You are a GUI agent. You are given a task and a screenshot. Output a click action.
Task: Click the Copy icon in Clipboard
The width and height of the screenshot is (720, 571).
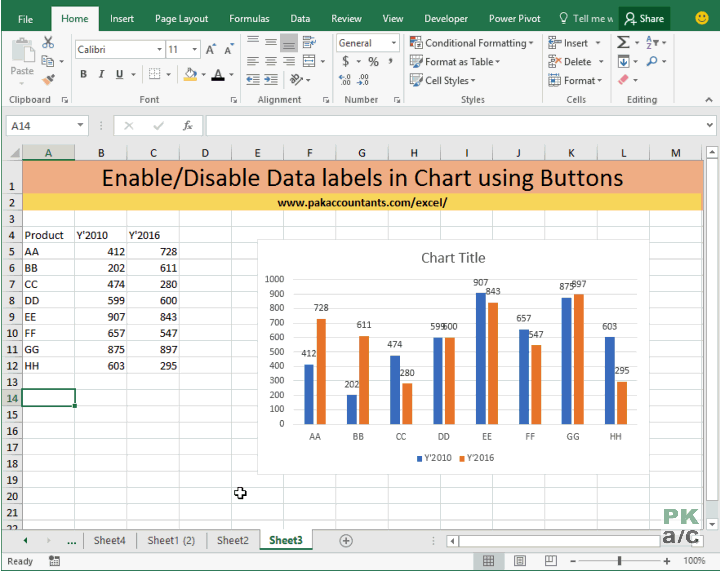[47, 61]
